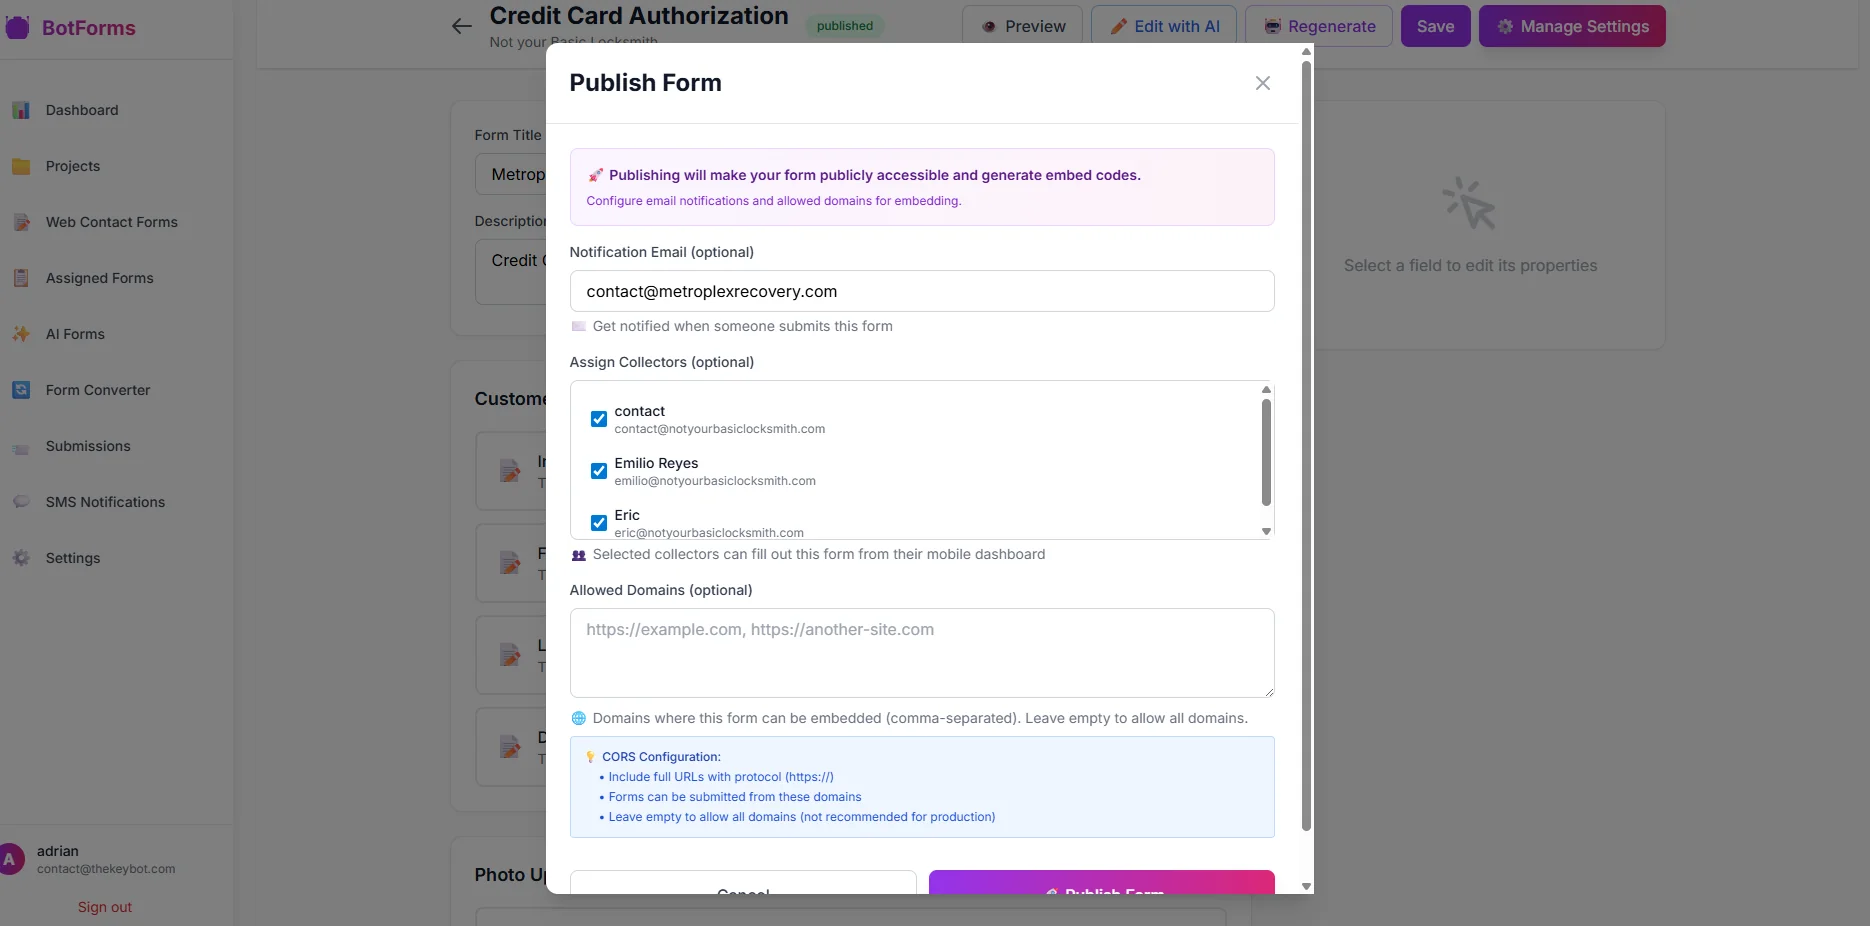1870x926 pixels.
Task: Close the Publish Form dialog
Action: 1262,83
